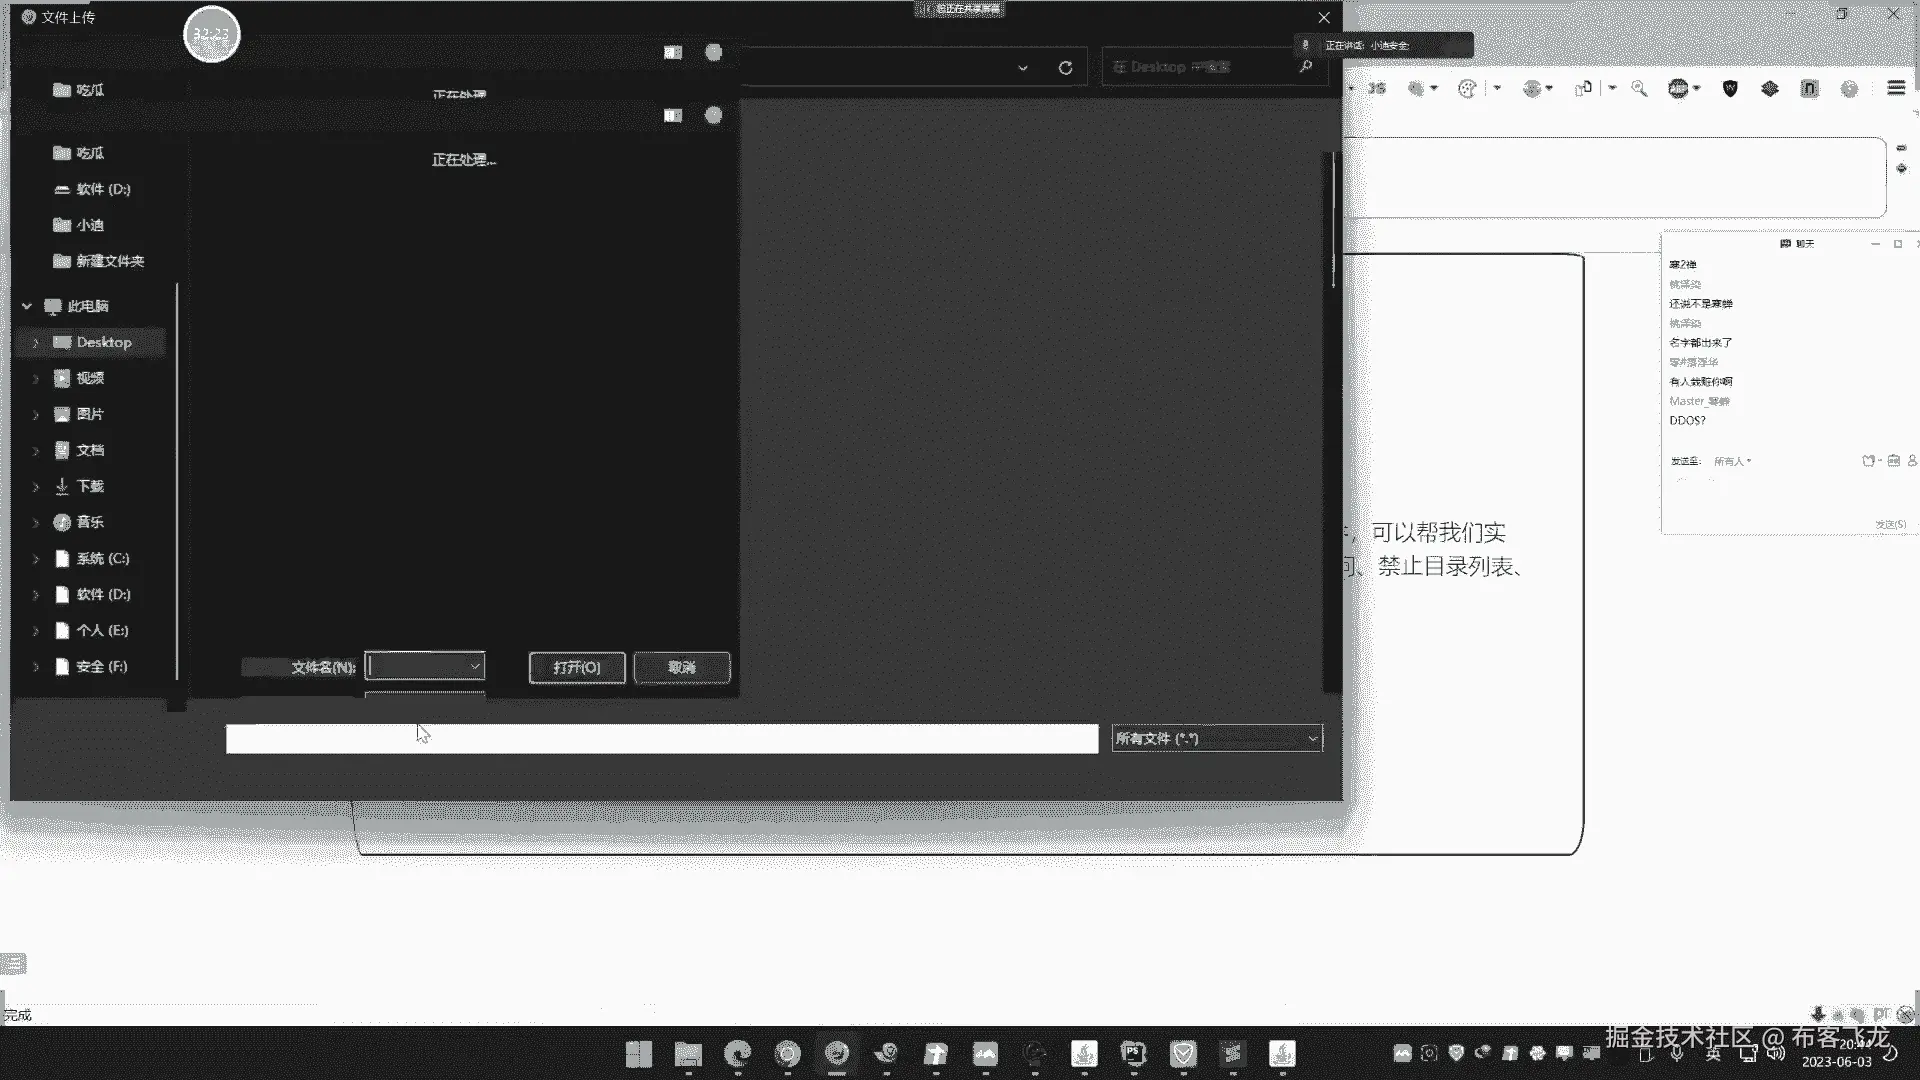Collapse the 此电脑 tree node
This screenshot has height=1080, width=1920.
27,307
